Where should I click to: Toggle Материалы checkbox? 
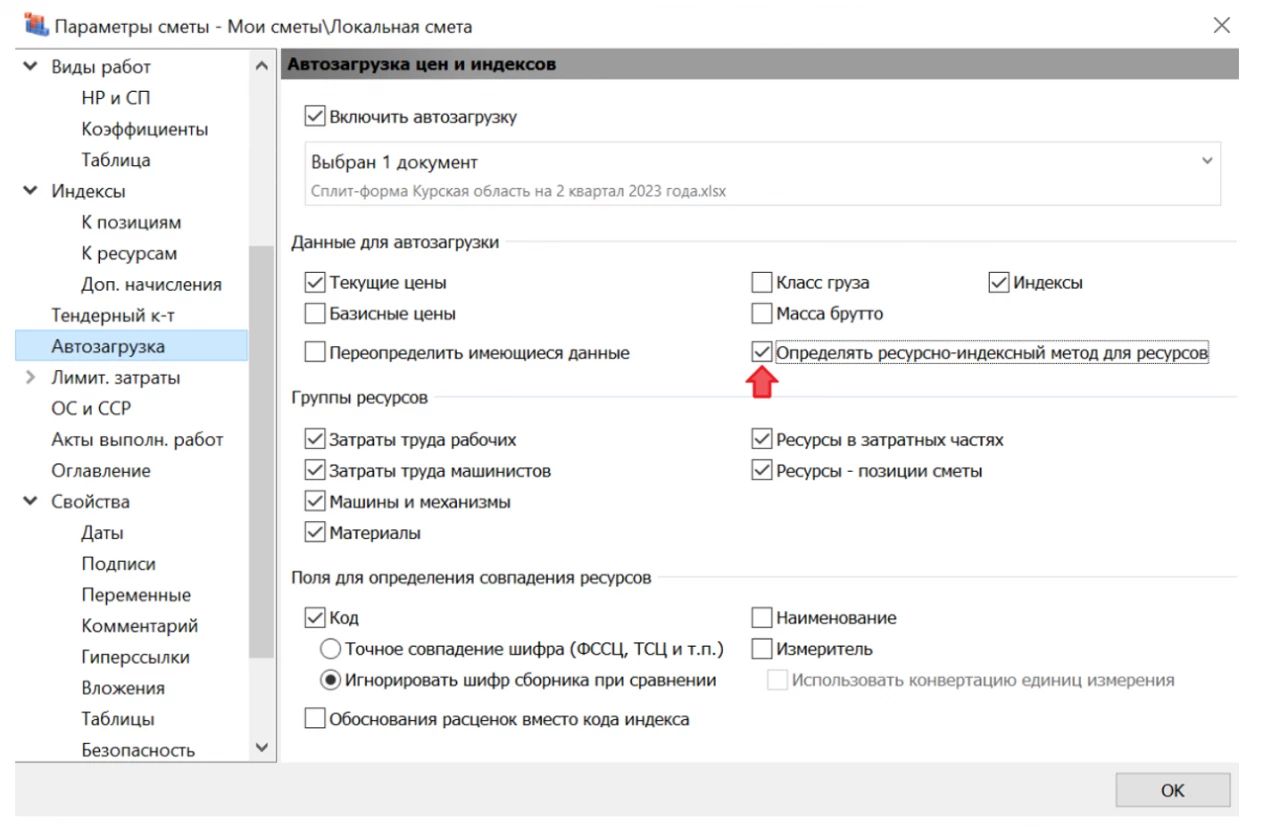(x=315, y=533)
